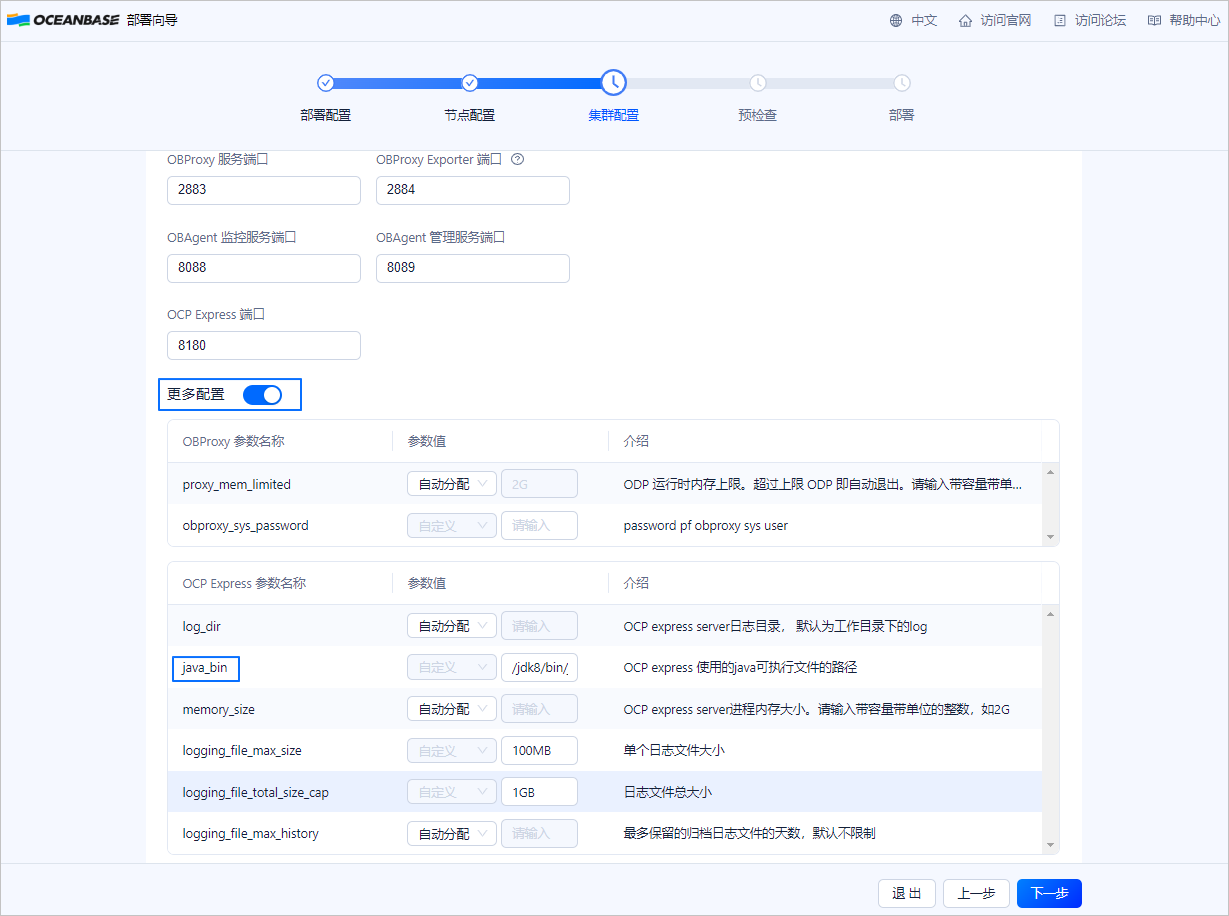Open the log_dir allocation mode dropdown
The image size is (1229, 916).
click(451, 625)
